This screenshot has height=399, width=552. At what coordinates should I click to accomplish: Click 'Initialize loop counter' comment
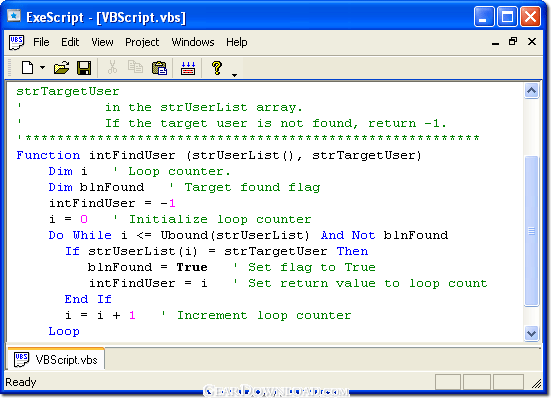(x=220, y=219)
